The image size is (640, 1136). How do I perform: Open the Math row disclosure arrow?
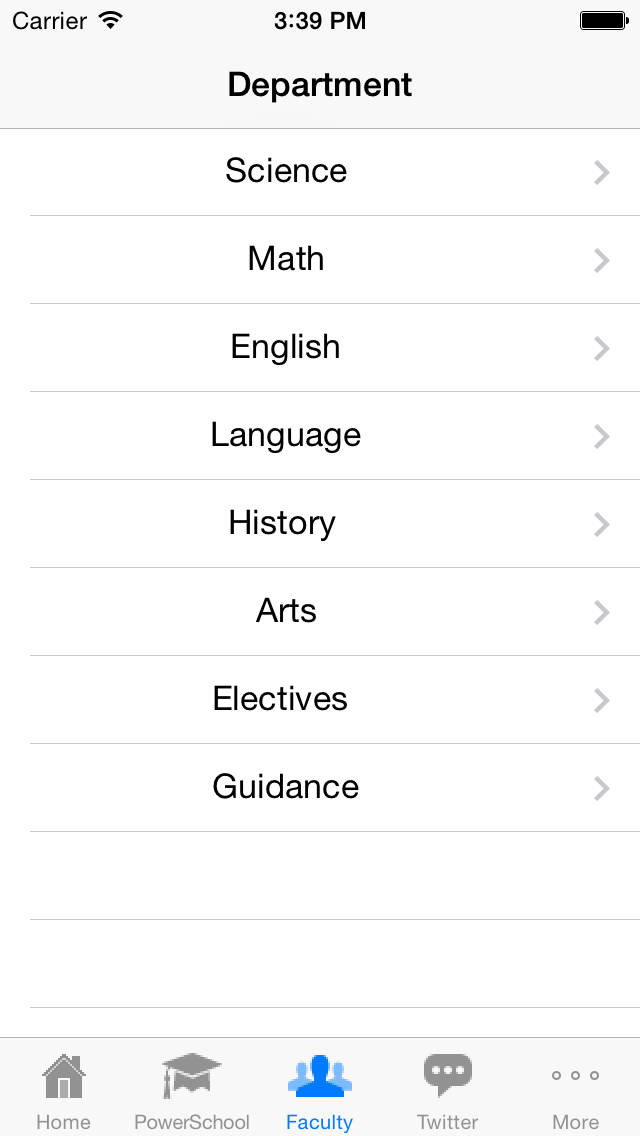[x=602, y=260]
